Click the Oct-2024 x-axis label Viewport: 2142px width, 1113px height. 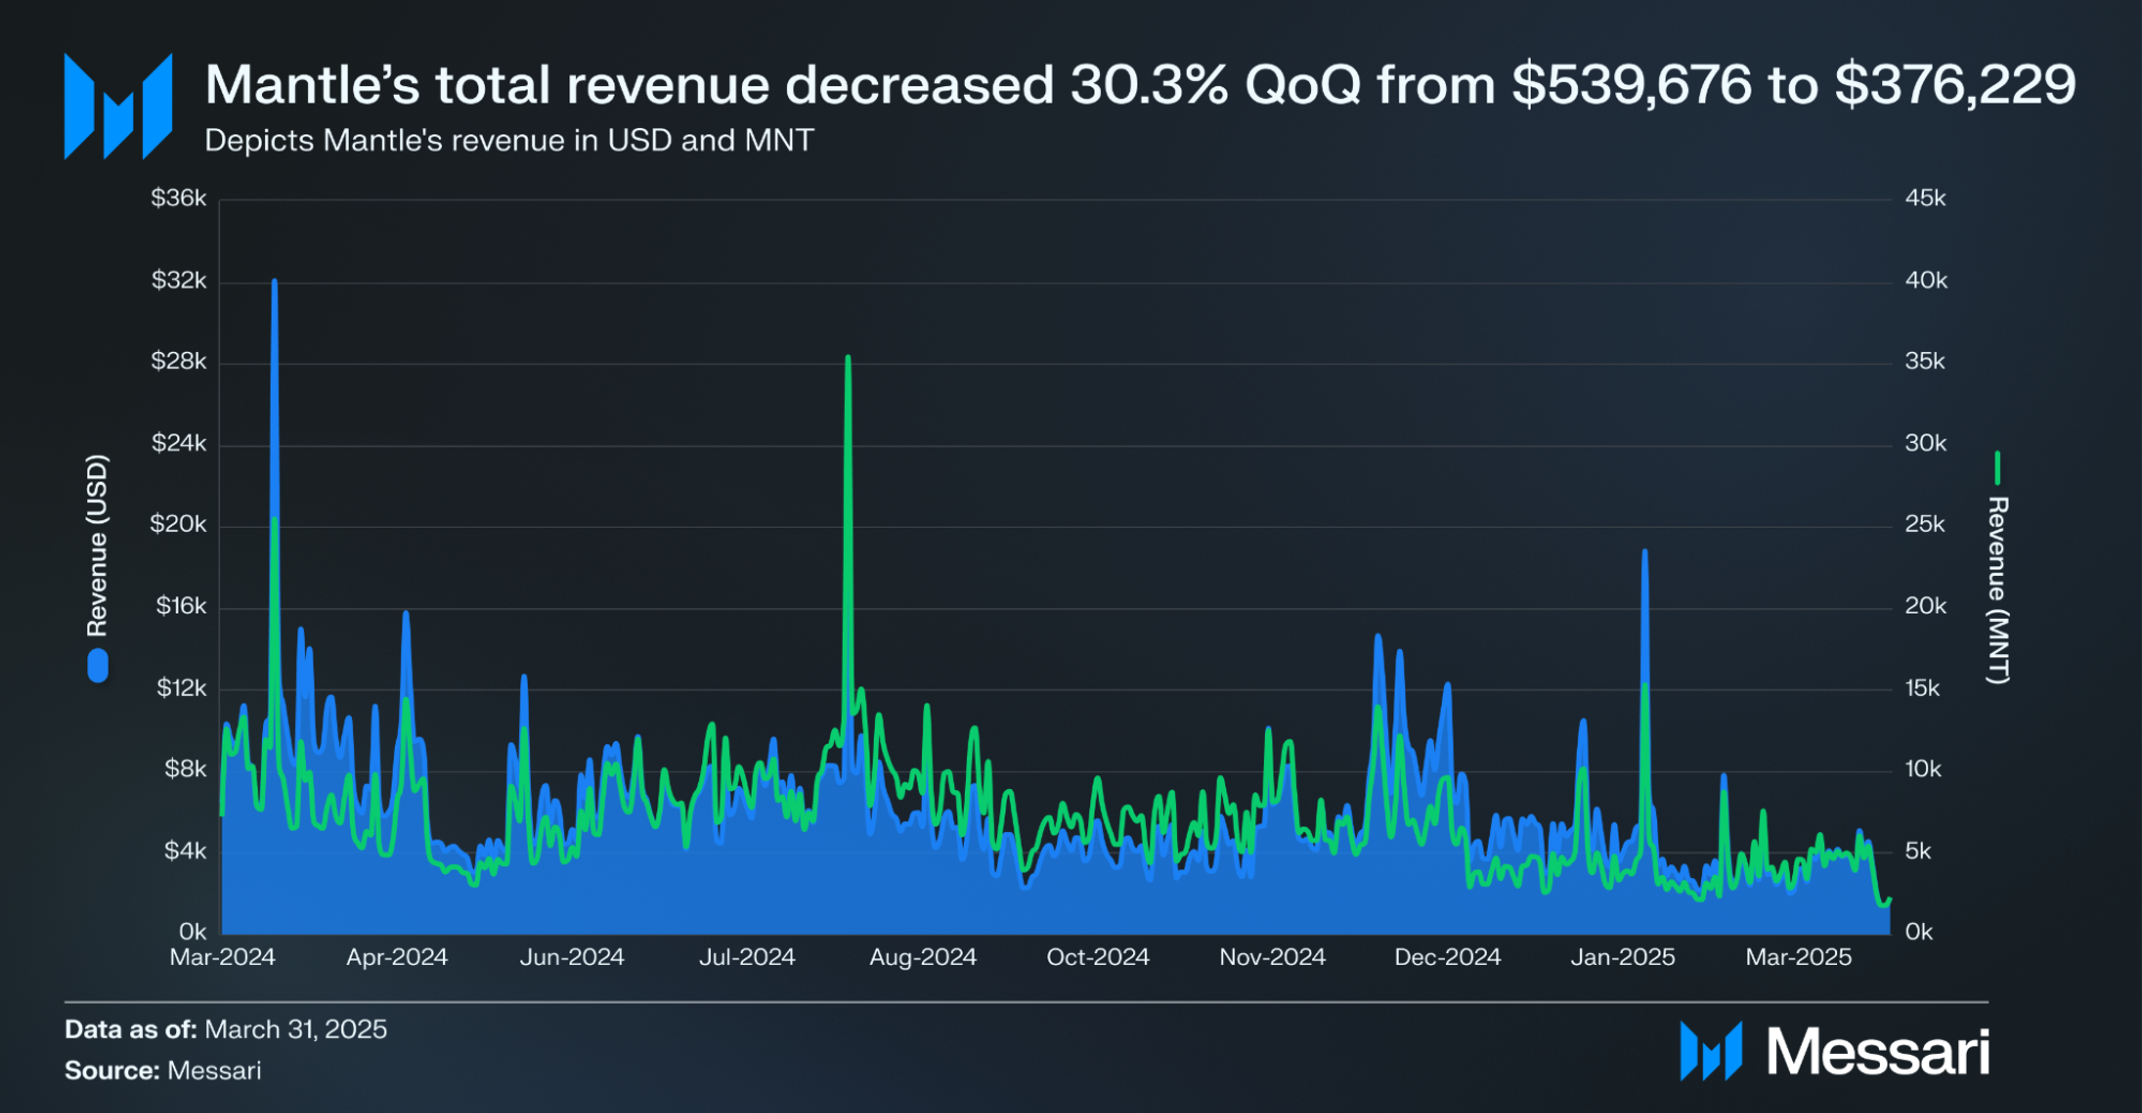pos(1098,957)
